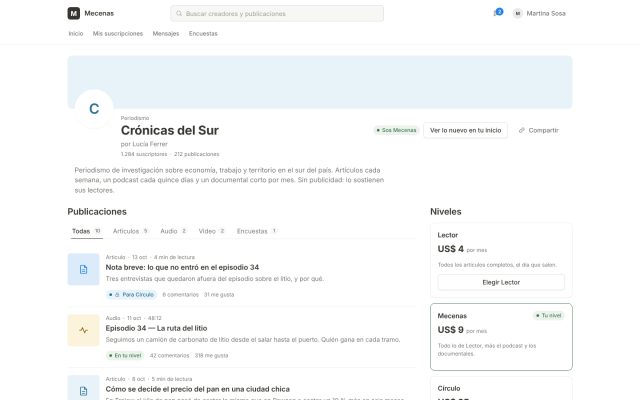Open article icon for Nota breve post
The height and width of the screenshot is (400, 640).
coord(83,269)
